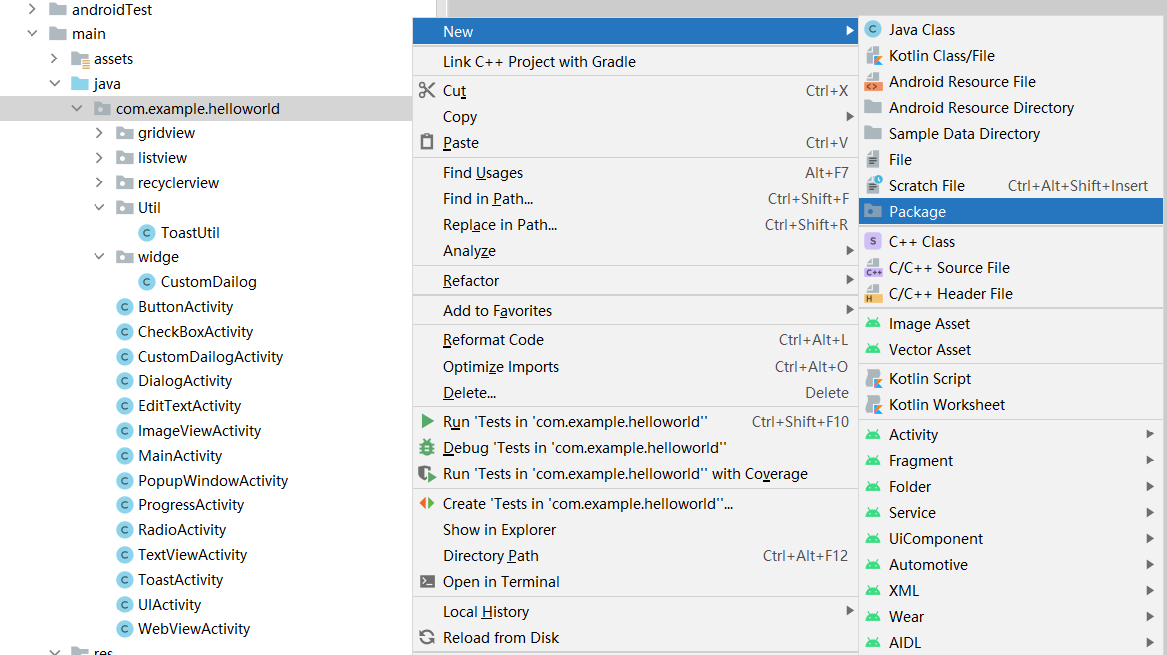Click the Reload from Disk icon
Viewport: 1167px width, 655px height.
coord(427,638)
